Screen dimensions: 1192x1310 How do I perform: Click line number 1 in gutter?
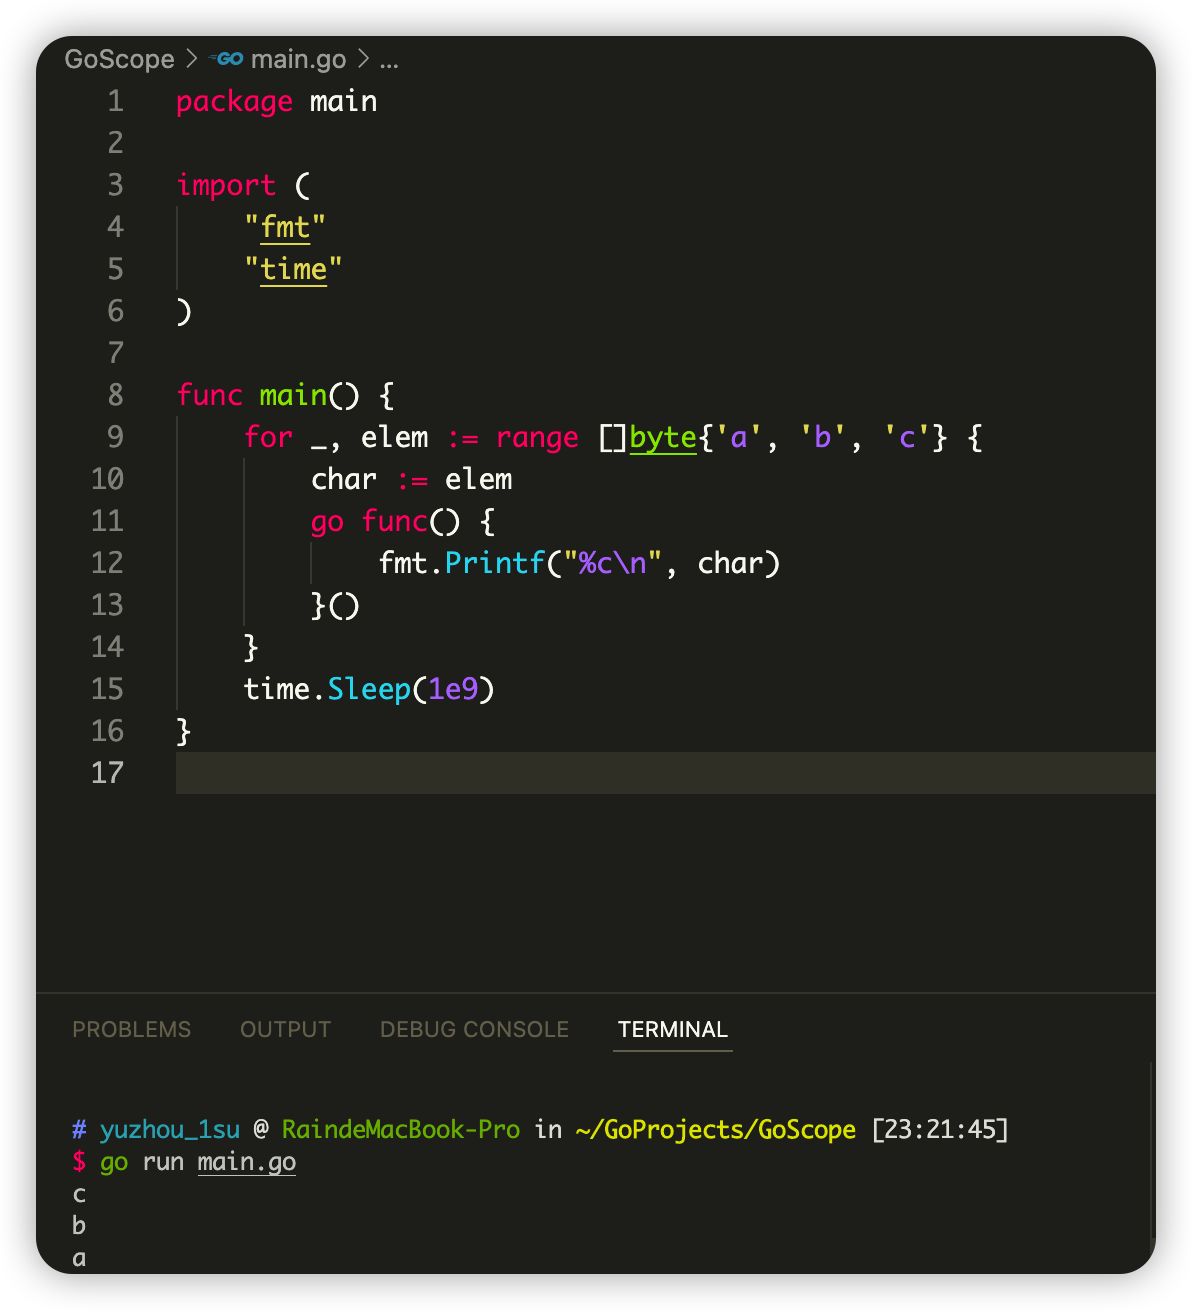pos(116,101)
